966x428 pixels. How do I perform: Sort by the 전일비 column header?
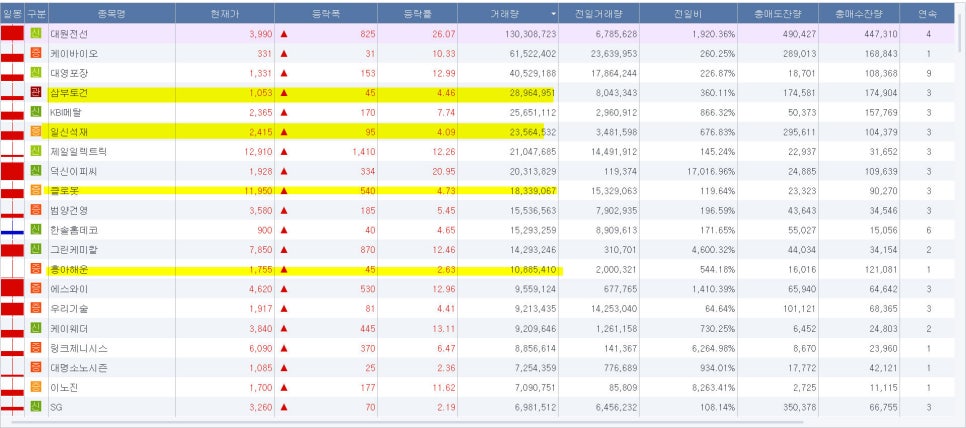tap(688, 13)
